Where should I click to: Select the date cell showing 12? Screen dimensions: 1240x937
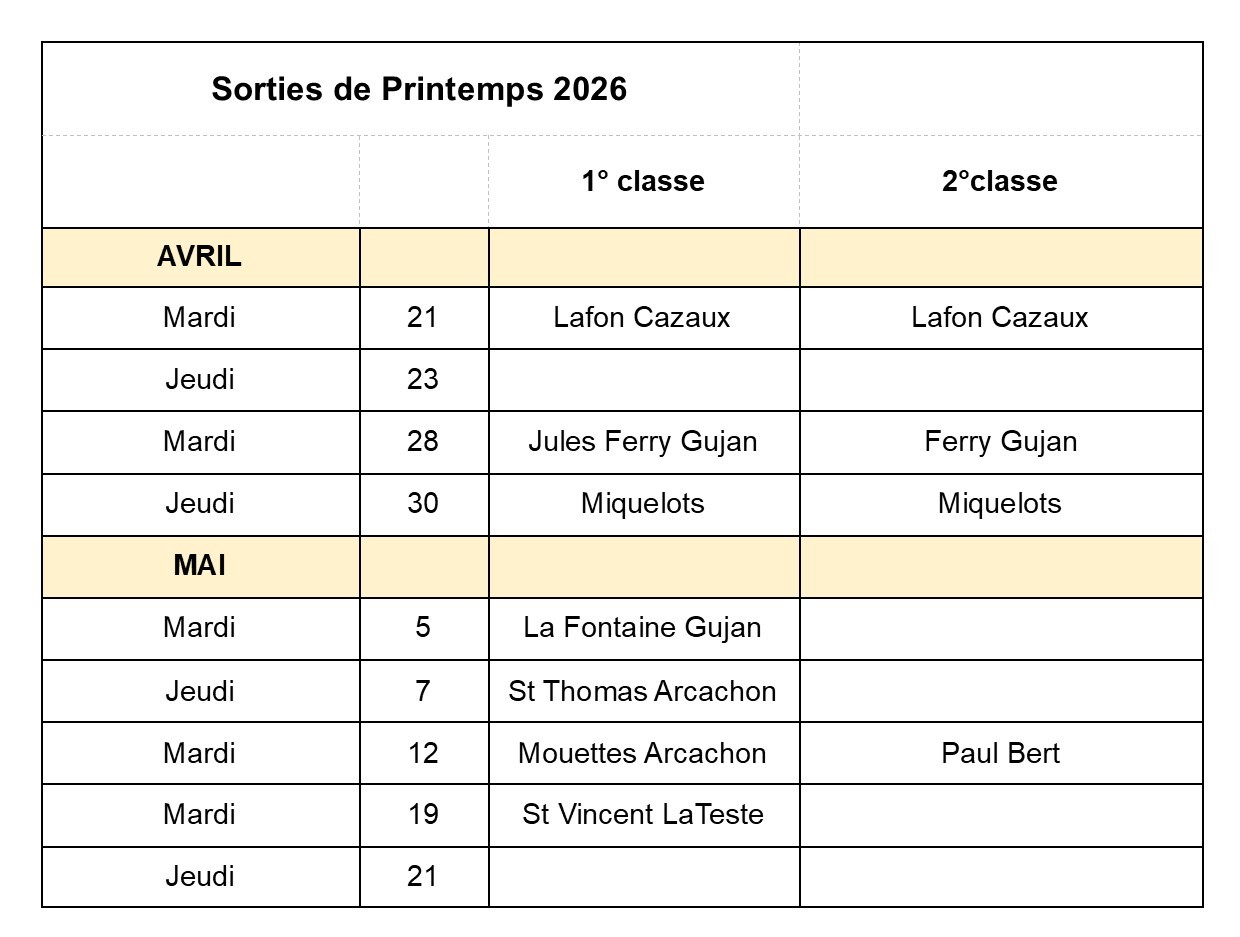coord(423,753)
